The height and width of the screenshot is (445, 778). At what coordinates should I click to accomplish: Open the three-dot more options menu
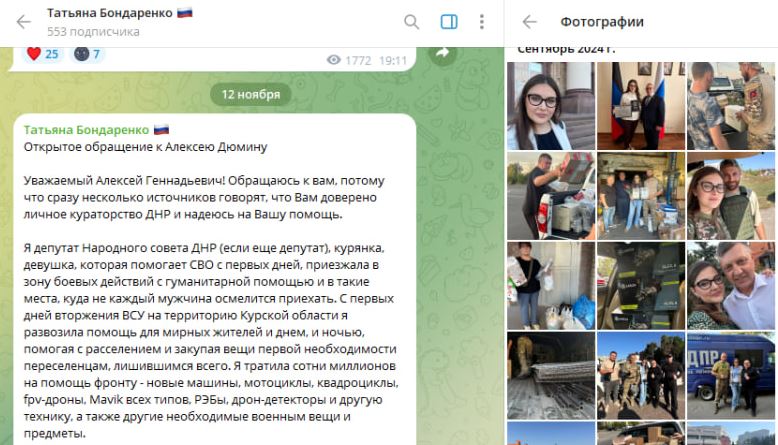pyautogui.click(x=481, y=22)
